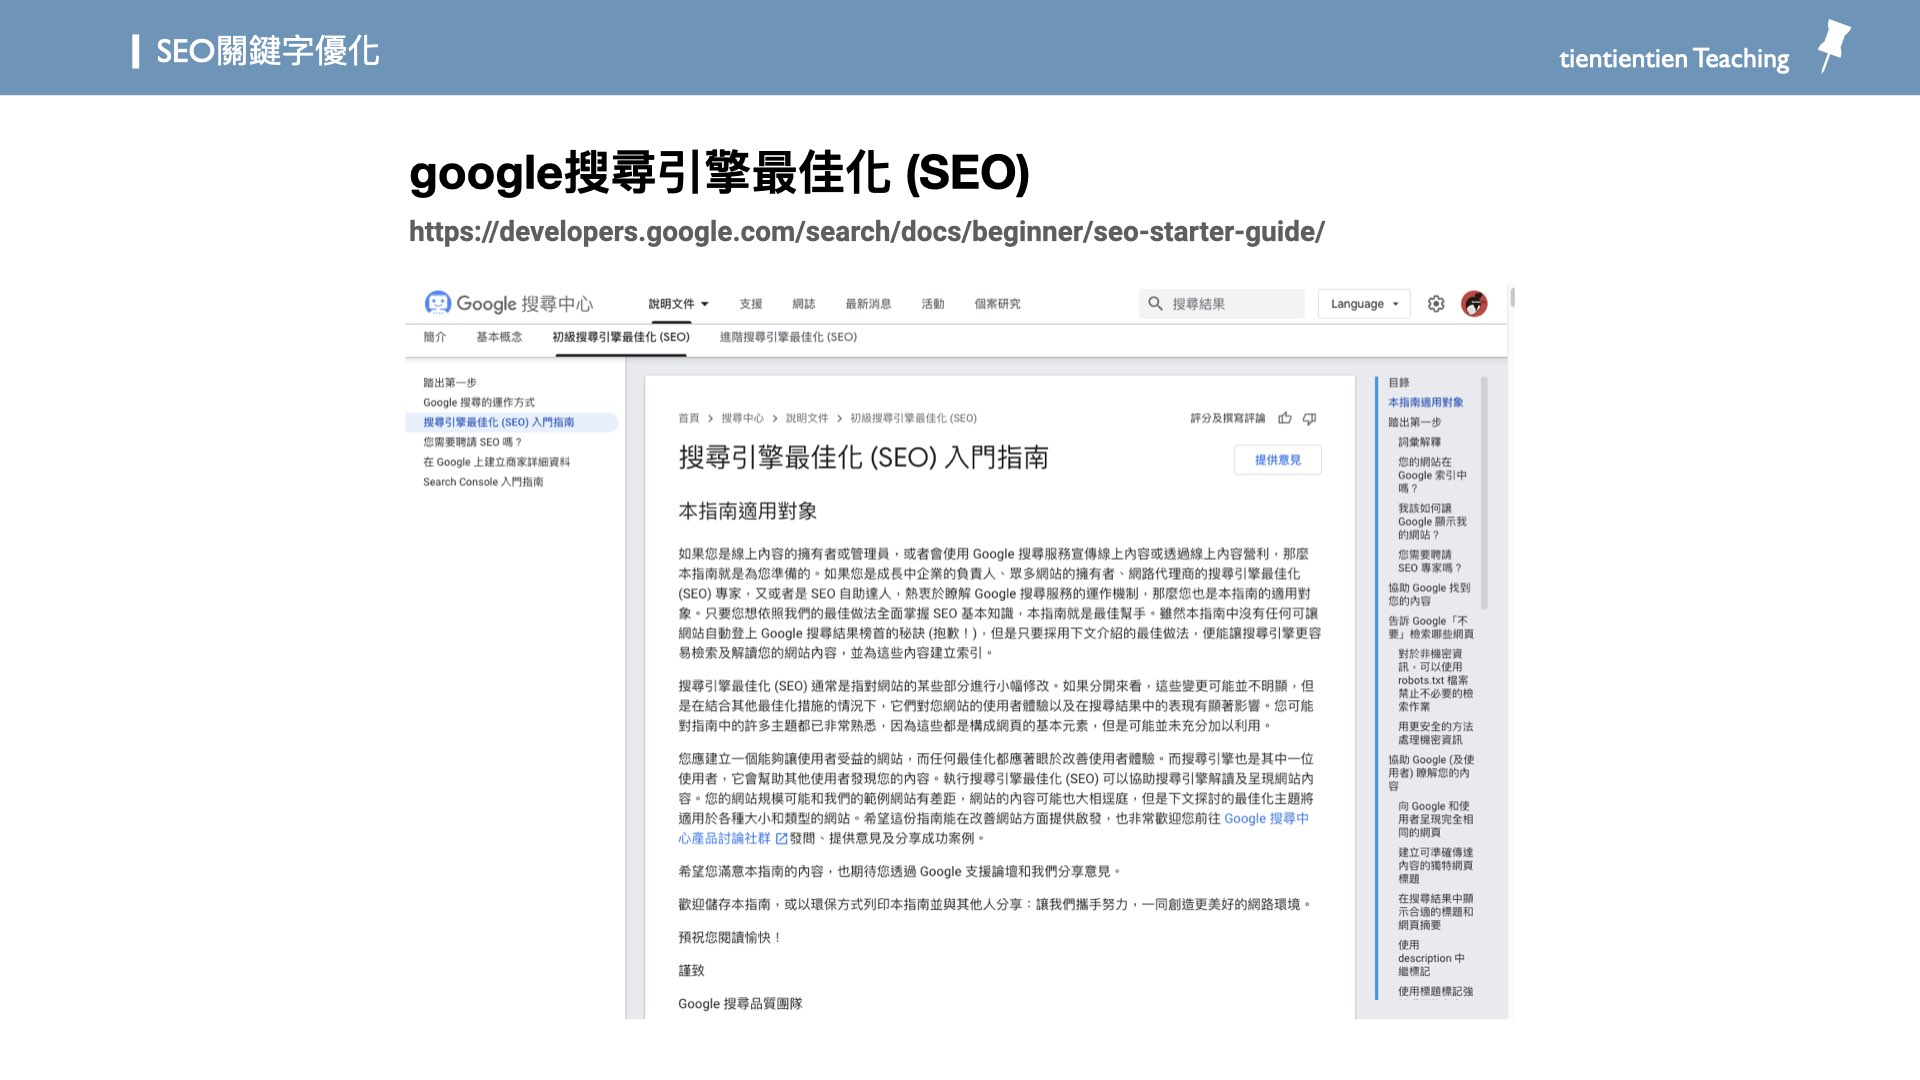Image resolution: width=1920 pixels, height=1080 pixels.
Task: Click 首頁 in the breadcrumb trail
Action: tap(687, 418)
